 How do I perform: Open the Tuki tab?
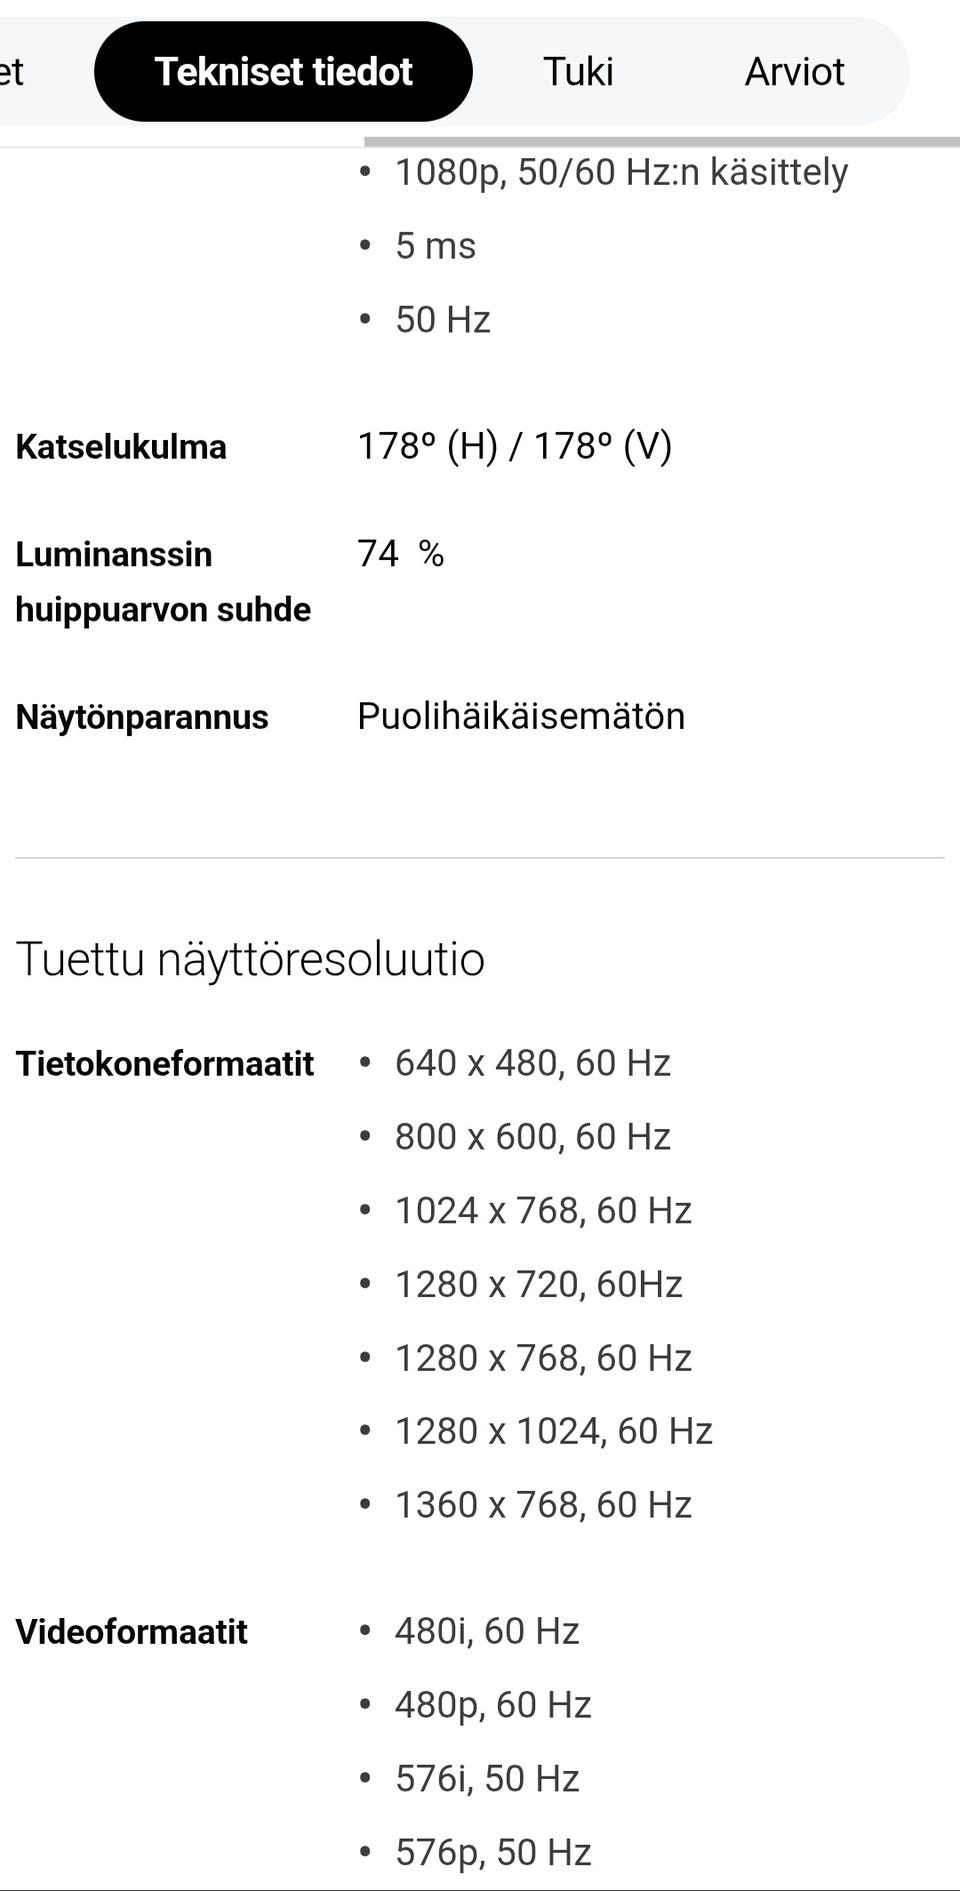point(578,70)
